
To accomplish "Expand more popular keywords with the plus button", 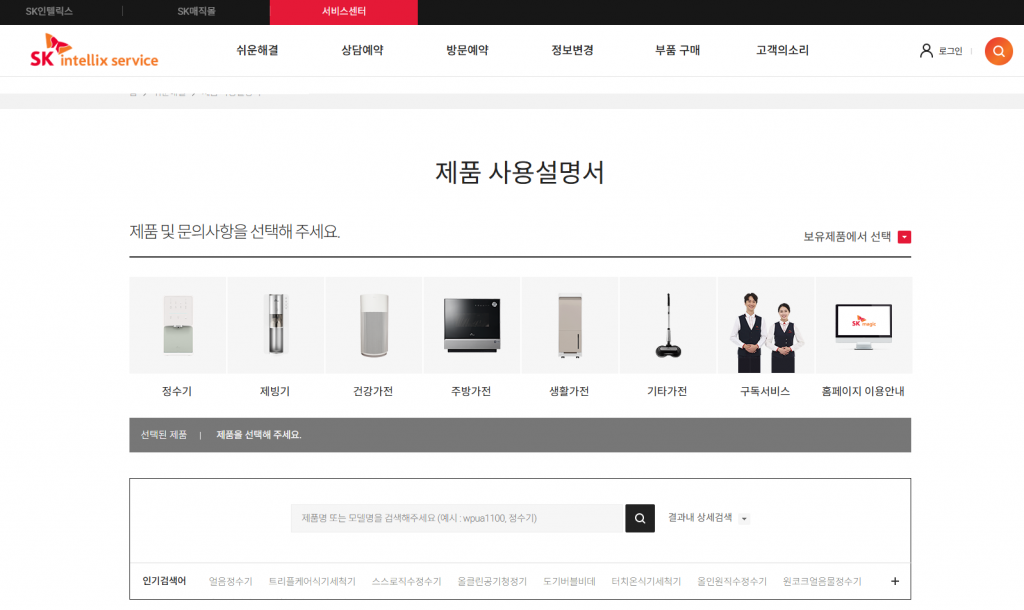I will click(x=895, y=581).
